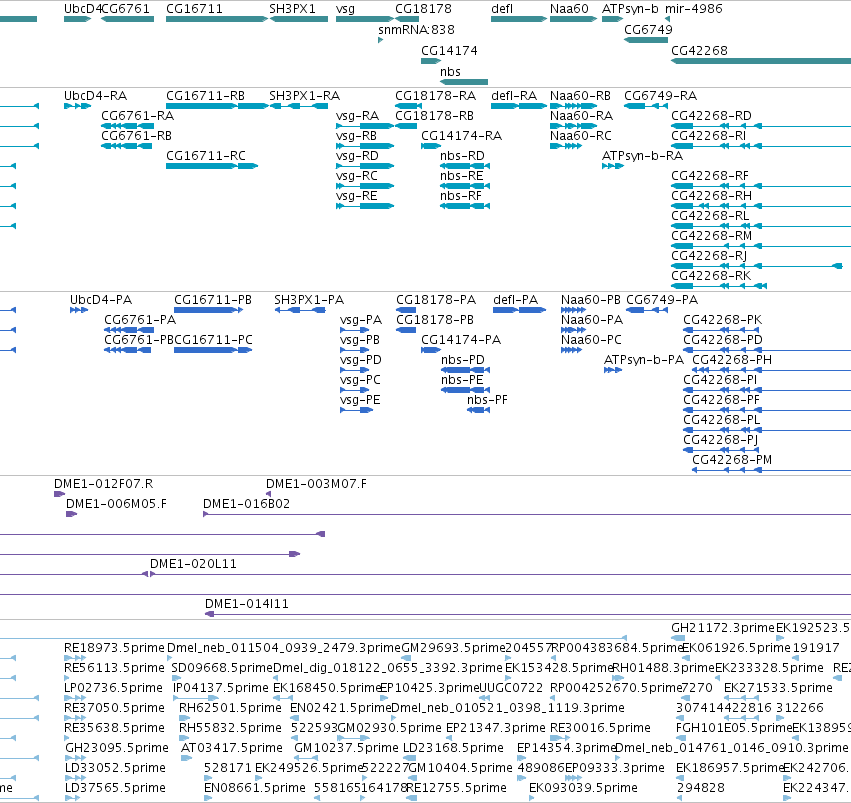851x803 pixels.
Task: Select the ATPsyn-b gene label
Action: (630, 9)
